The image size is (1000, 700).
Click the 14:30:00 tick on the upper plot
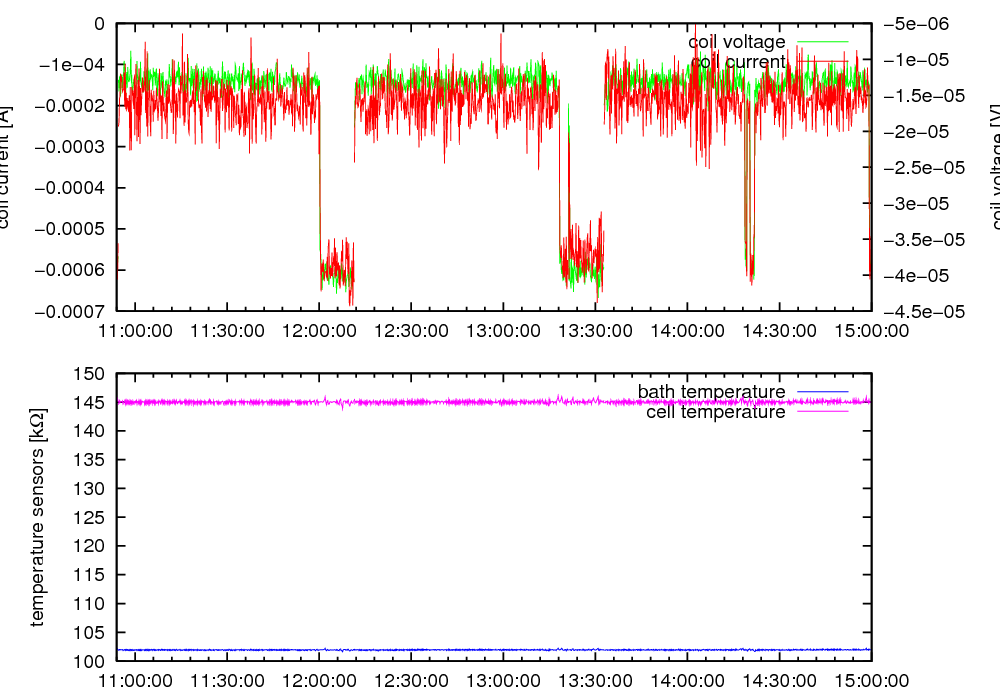point(777,330)
